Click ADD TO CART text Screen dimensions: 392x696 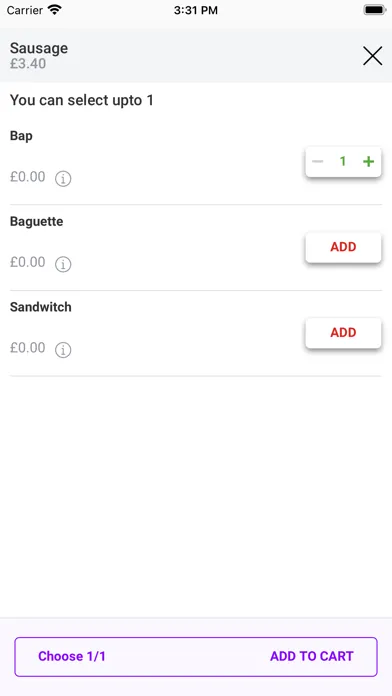coord(312,656)
